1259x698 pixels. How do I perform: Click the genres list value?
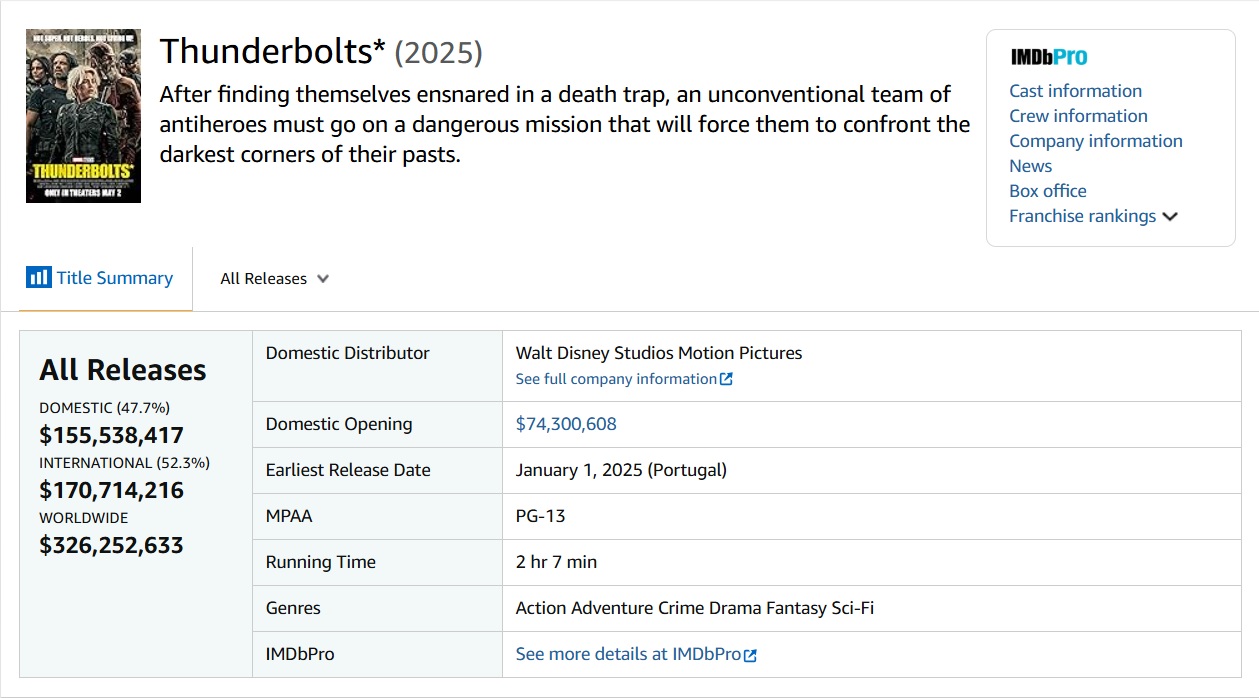(694, 608)
